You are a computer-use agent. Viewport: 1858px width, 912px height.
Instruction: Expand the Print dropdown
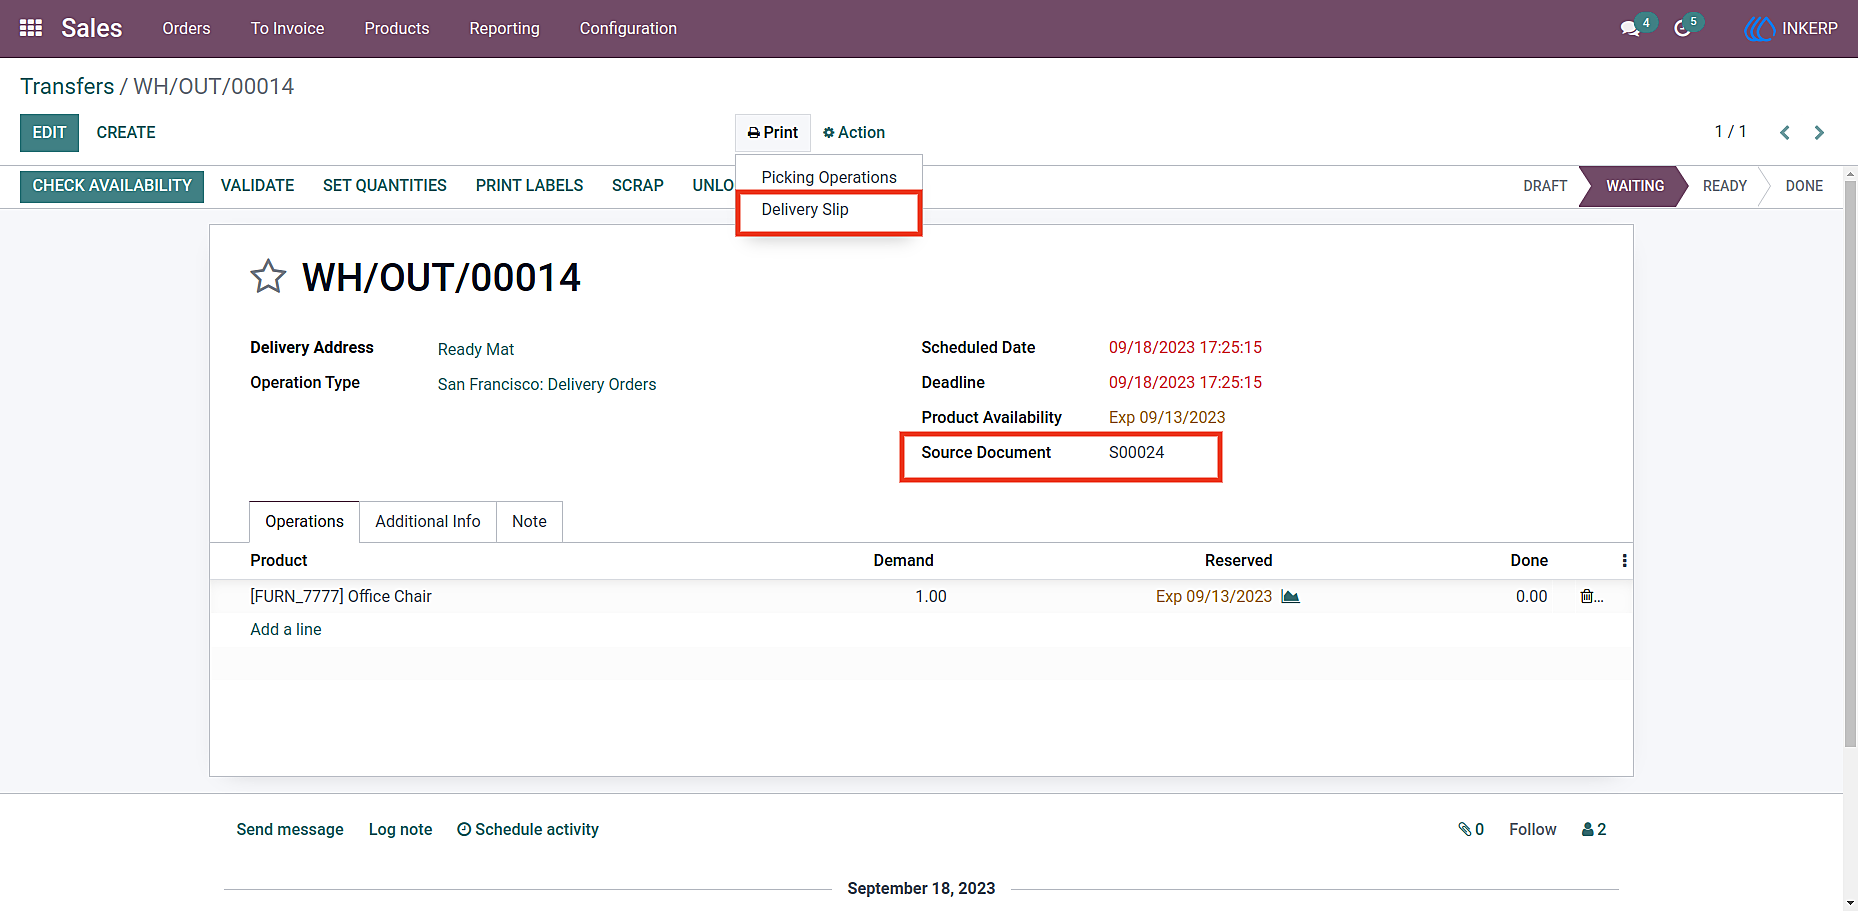pos(773,132)
